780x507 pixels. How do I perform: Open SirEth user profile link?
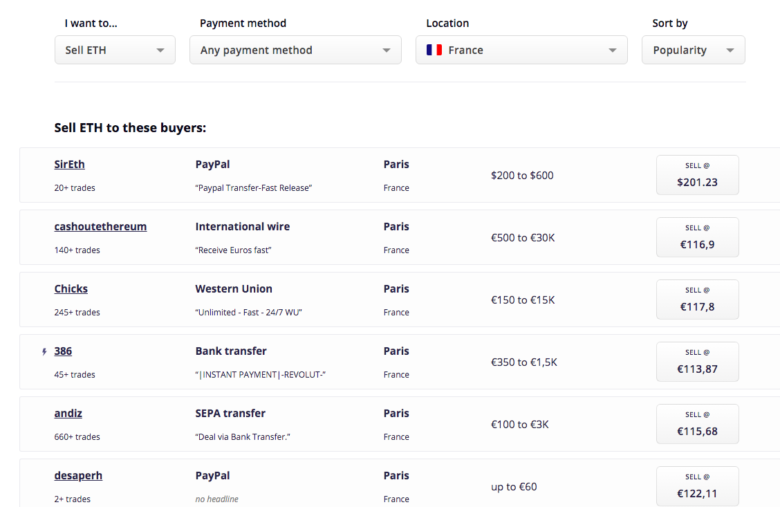click(x=69, y=164)
